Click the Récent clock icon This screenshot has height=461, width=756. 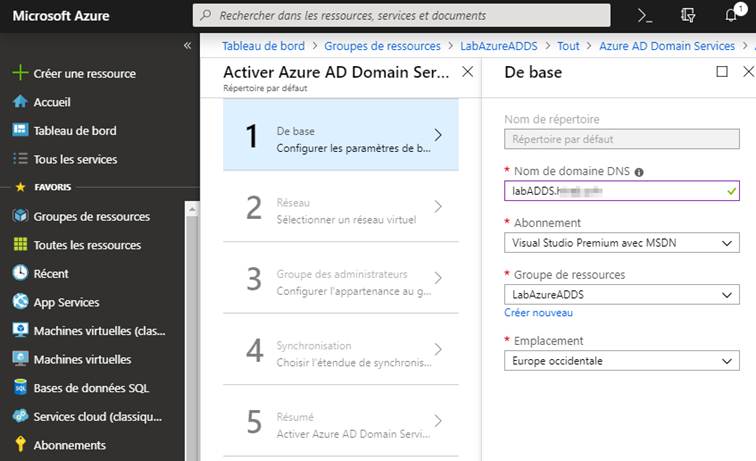coord(20,273)
